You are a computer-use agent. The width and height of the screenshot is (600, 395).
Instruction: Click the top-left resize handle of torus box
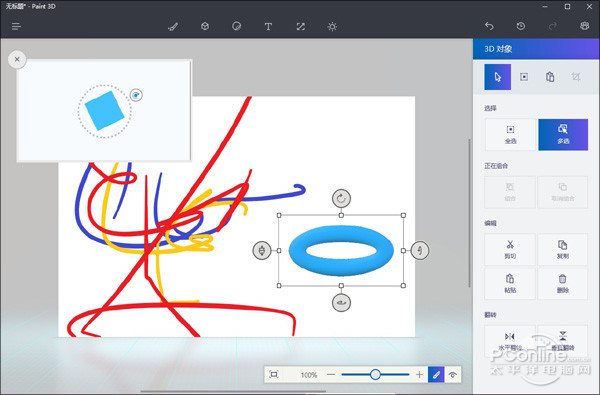pyautogui.click(x=279, y=215)
